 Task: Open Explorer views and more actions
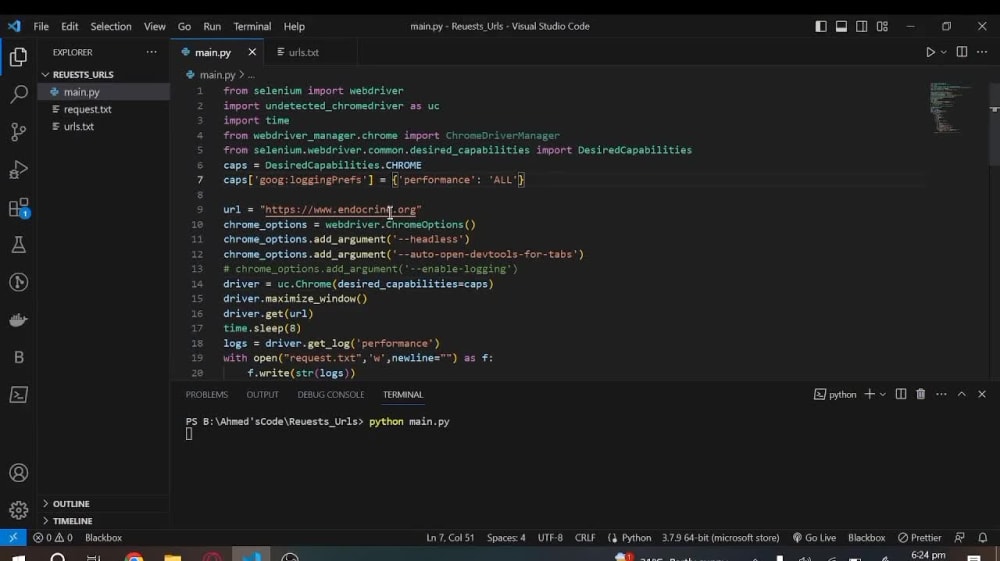click(151, 52)
